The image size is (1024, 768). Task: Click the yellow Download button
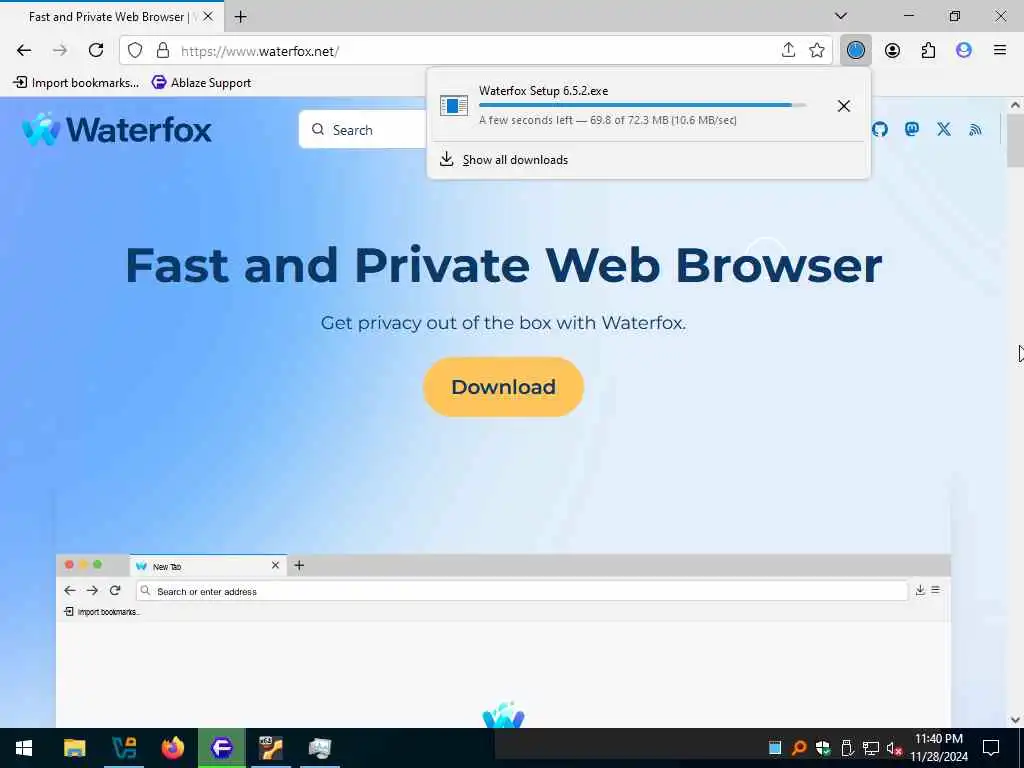tap(504, 387)
